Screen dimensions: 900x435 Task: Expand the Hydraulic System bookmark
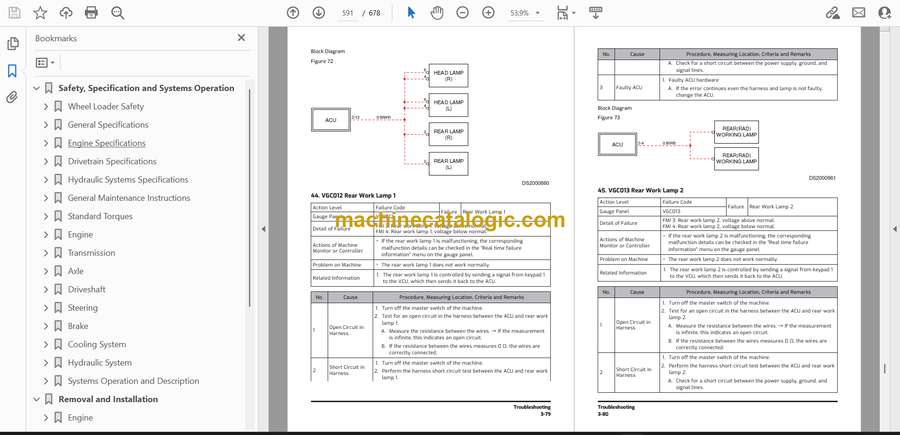click(x=46, y=363)
